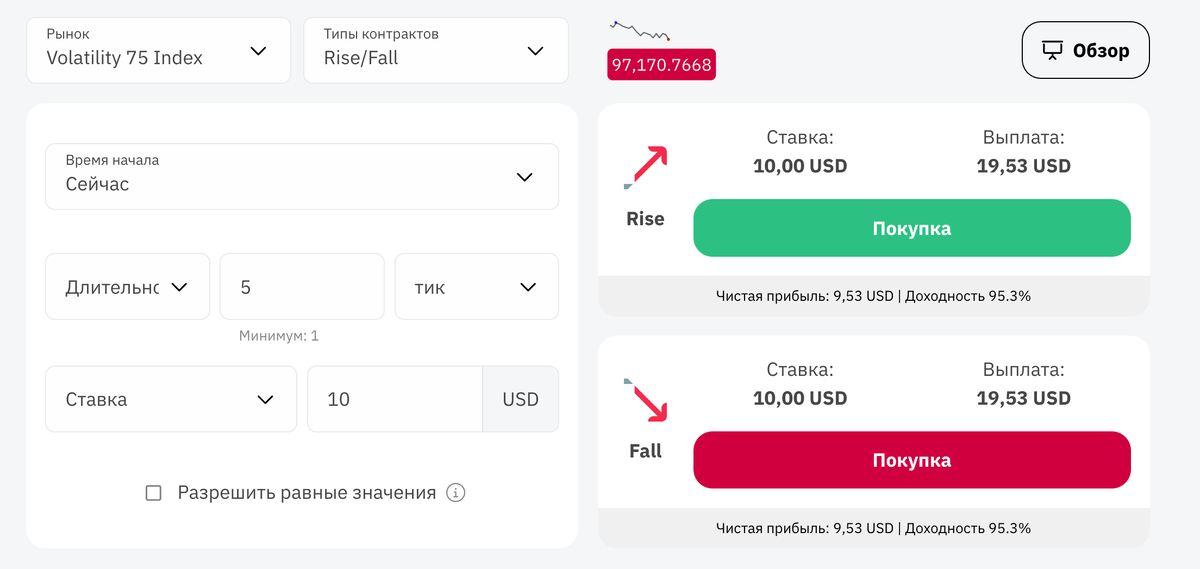
Task: Click the Rise red arrow icon
Action: click(x=646, y=166)
